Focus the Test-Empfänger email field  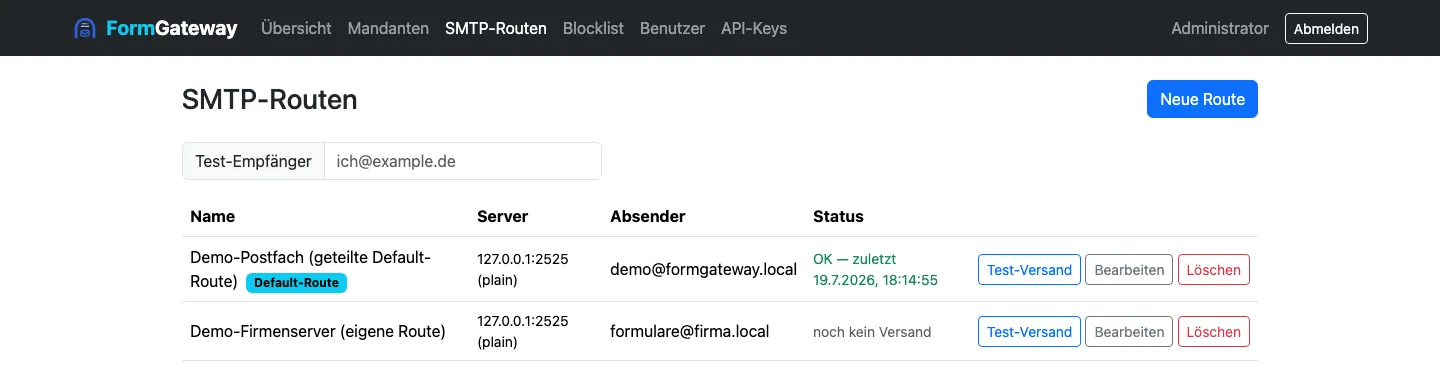pyautogui.click(x=463, y=161)
